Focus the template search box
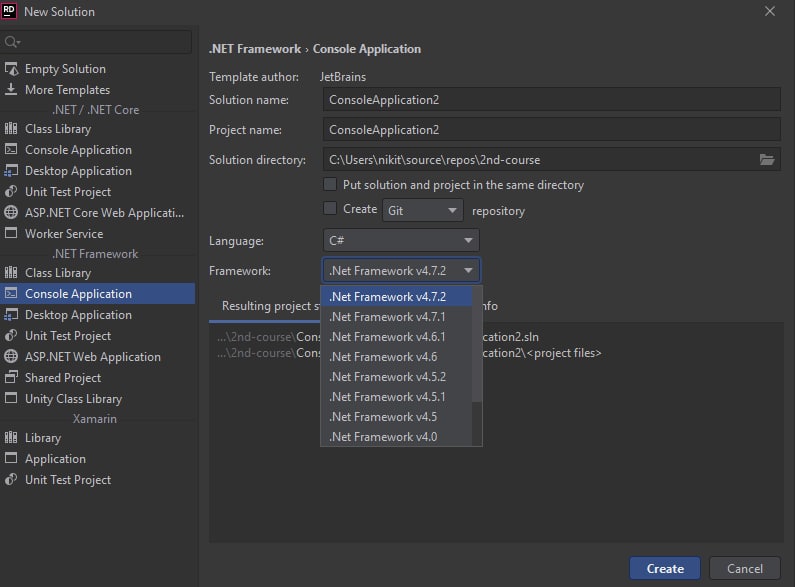The image size is (795, 587). 96,42
